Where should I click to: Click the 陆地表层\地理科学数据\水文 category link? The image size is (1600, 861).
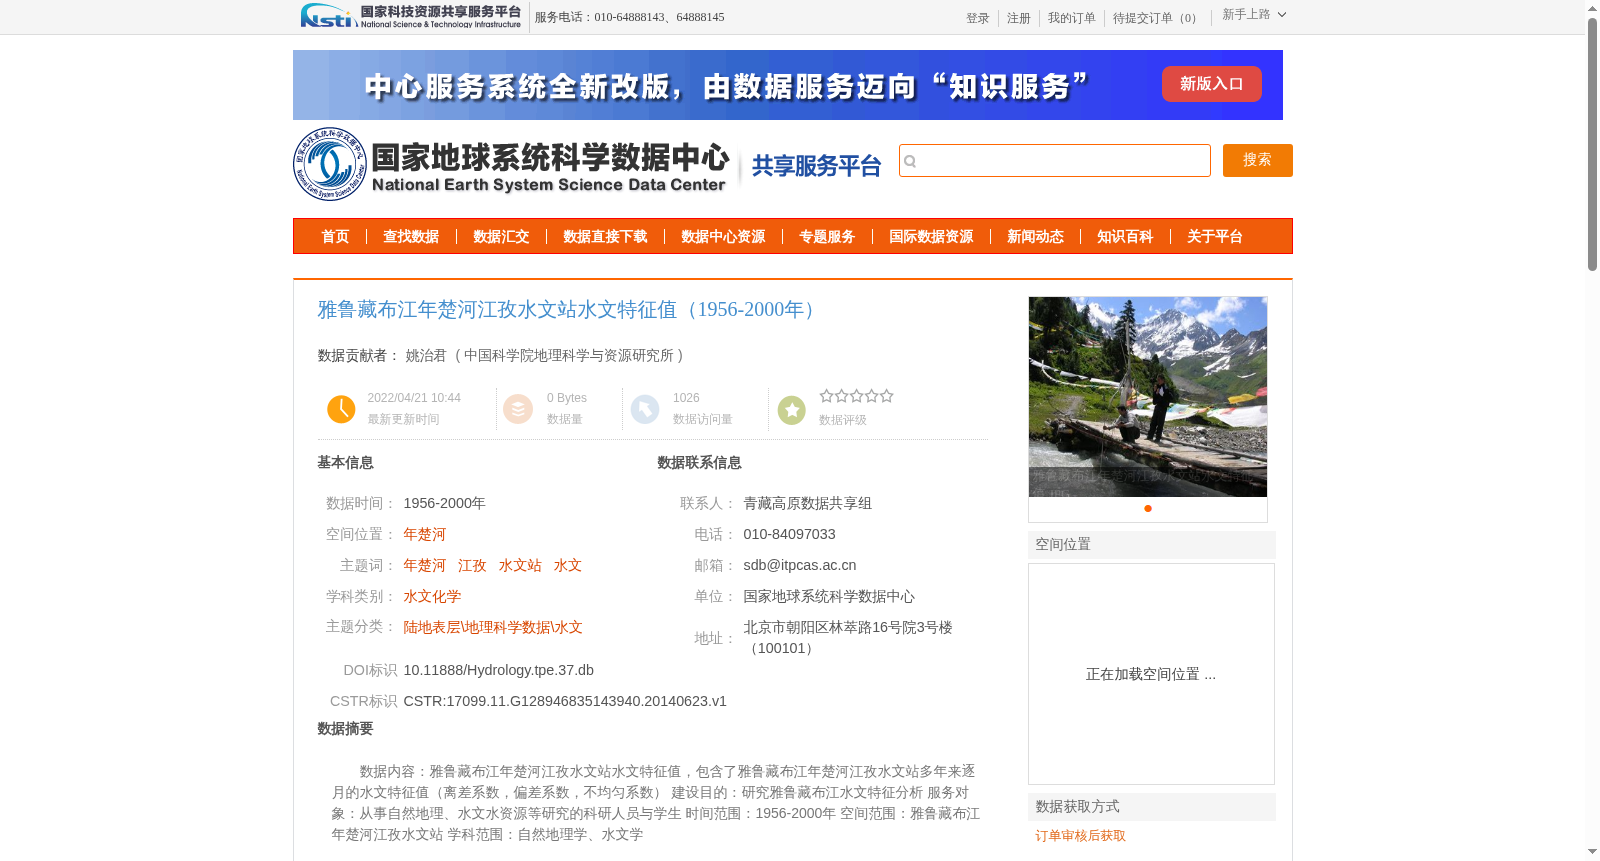(493, 628)
